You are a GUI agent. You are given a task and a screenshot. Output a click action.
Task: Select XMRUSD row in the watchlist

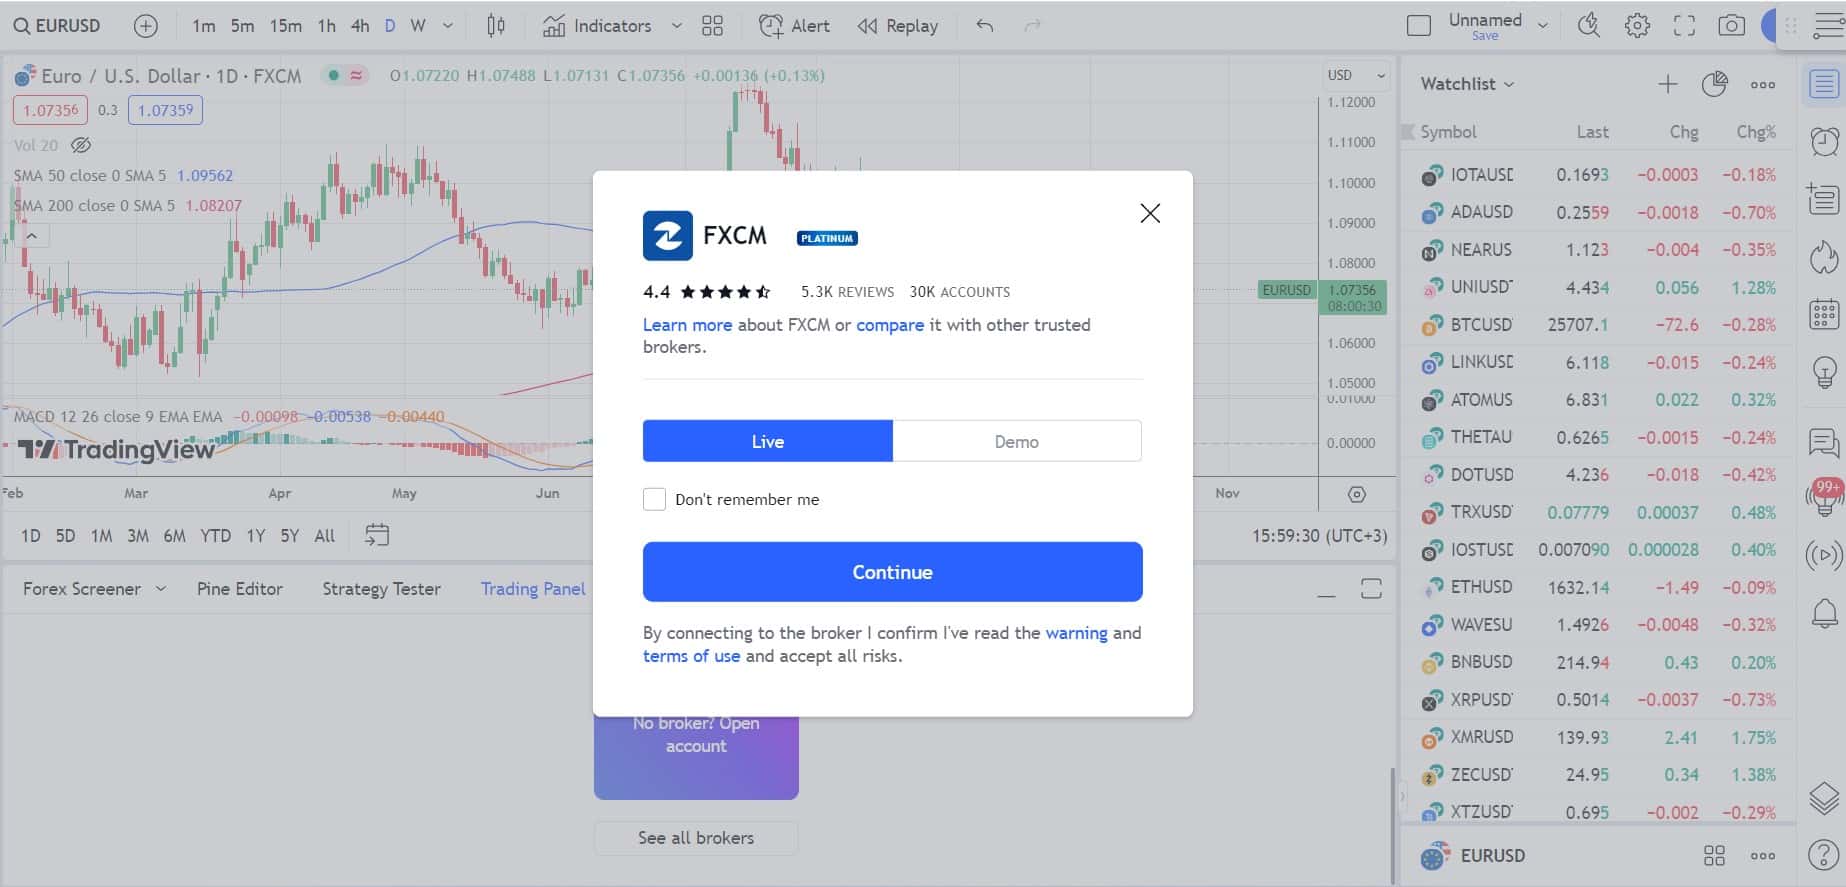[1598, 737]
